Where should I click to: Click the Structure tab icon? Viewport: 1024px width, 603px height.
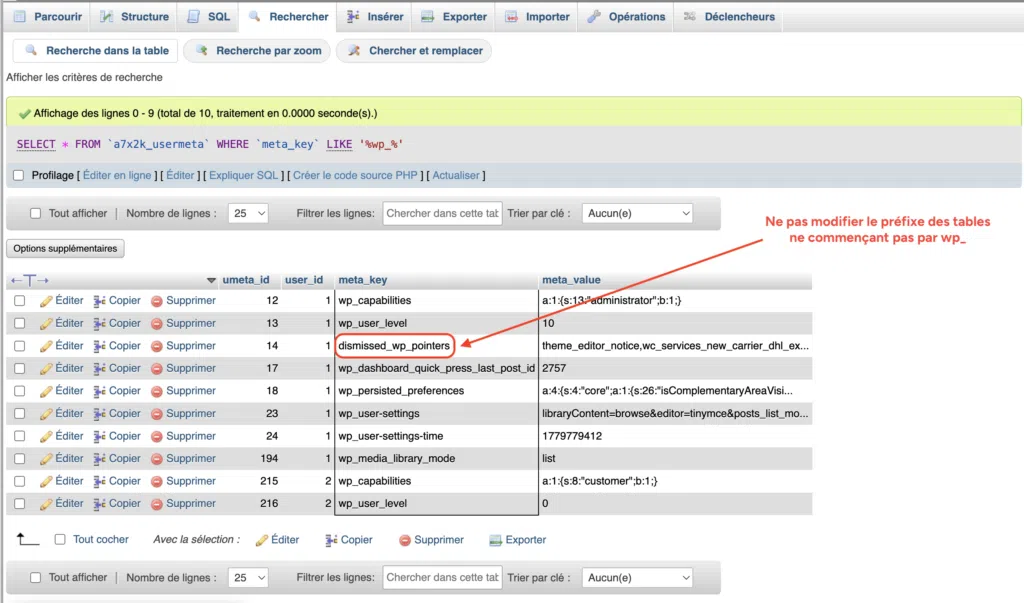pos(106,16)
